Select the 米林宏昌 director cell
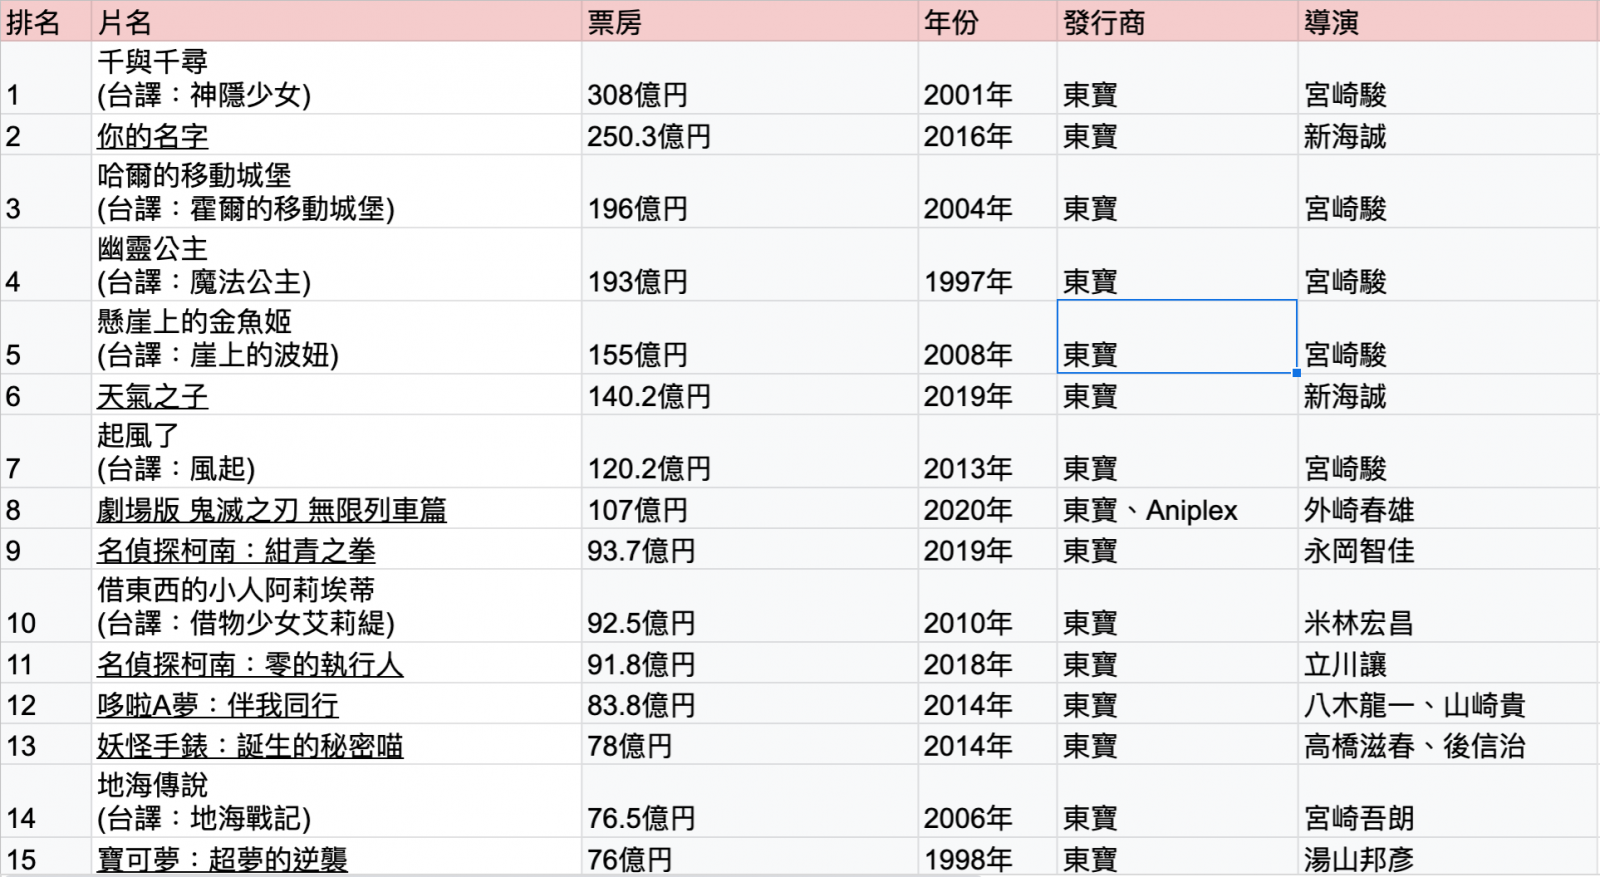 1449,606
